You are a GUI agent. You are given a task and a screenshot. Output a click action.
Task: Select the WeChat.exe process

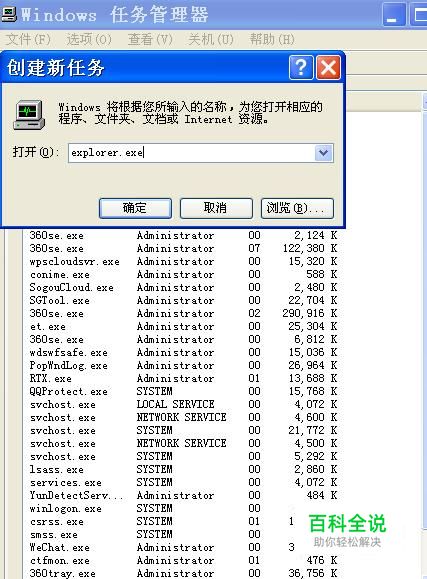click(x=60, y=548)
